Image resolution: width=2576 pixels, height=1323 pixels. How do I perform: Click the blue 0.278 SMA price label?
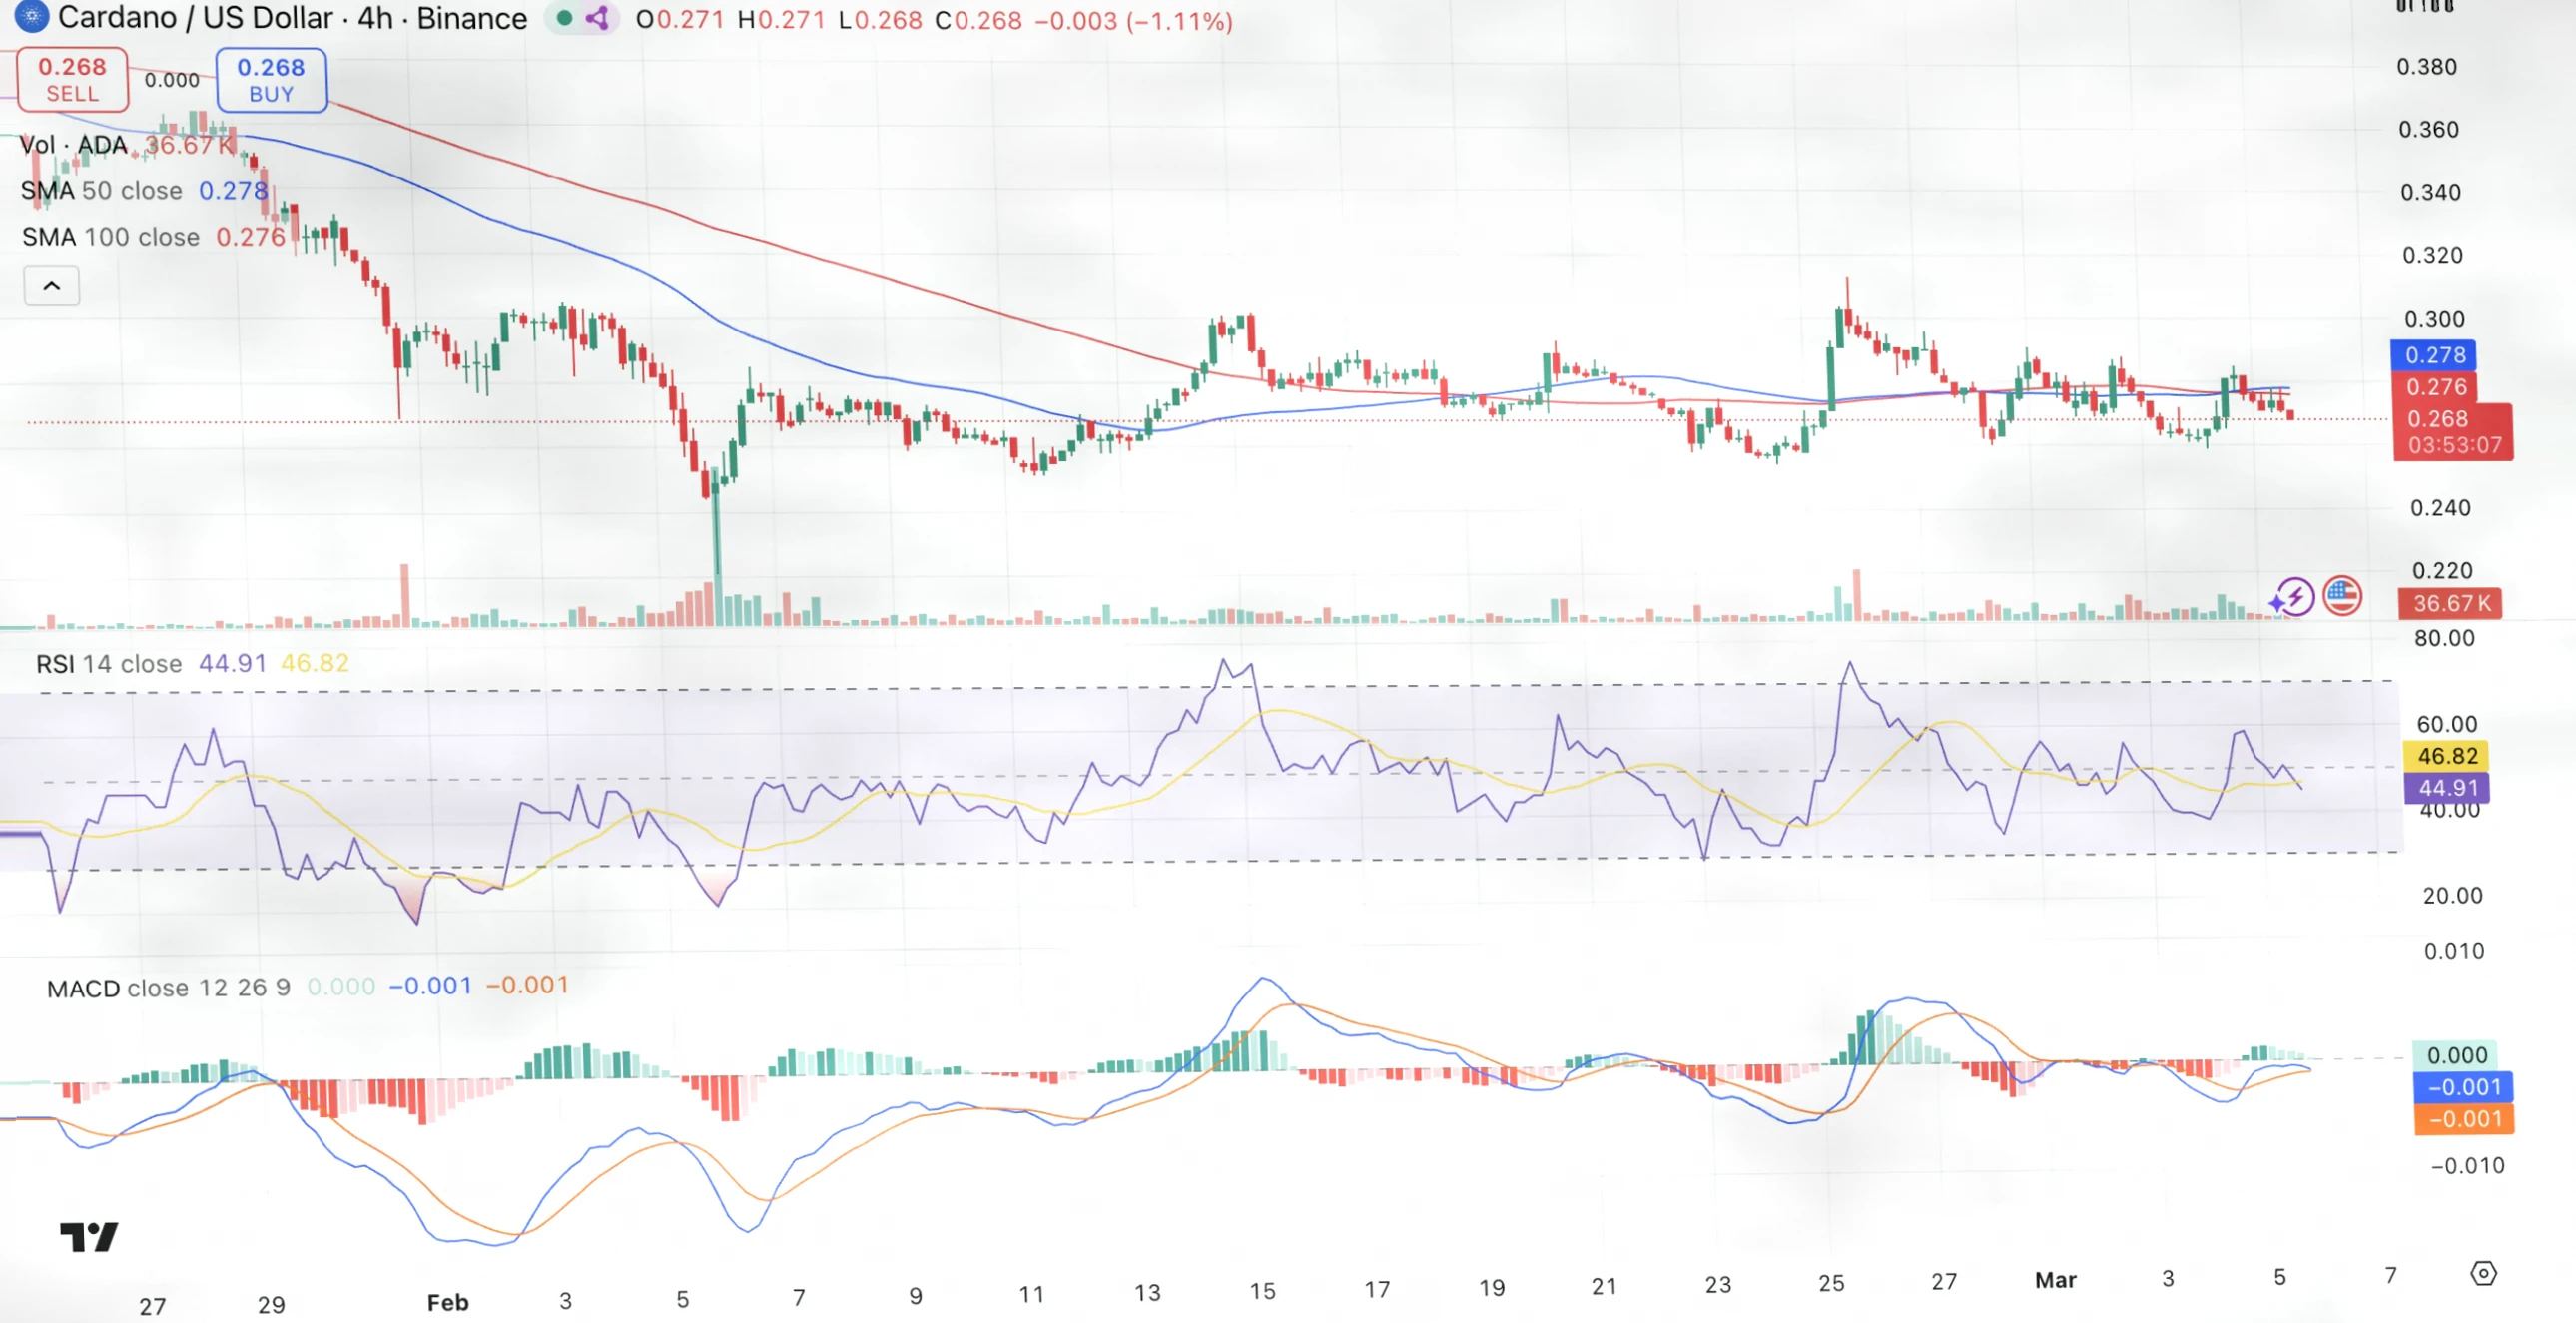[2435, 355]
